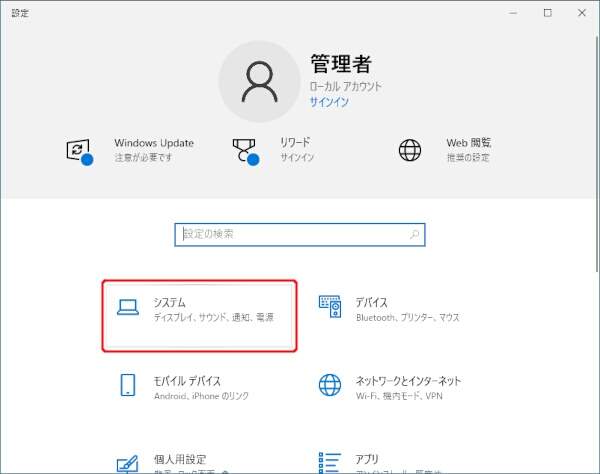600x474 pixels.
Task: Click ローカル アカウント text
Action: (345, 87)
